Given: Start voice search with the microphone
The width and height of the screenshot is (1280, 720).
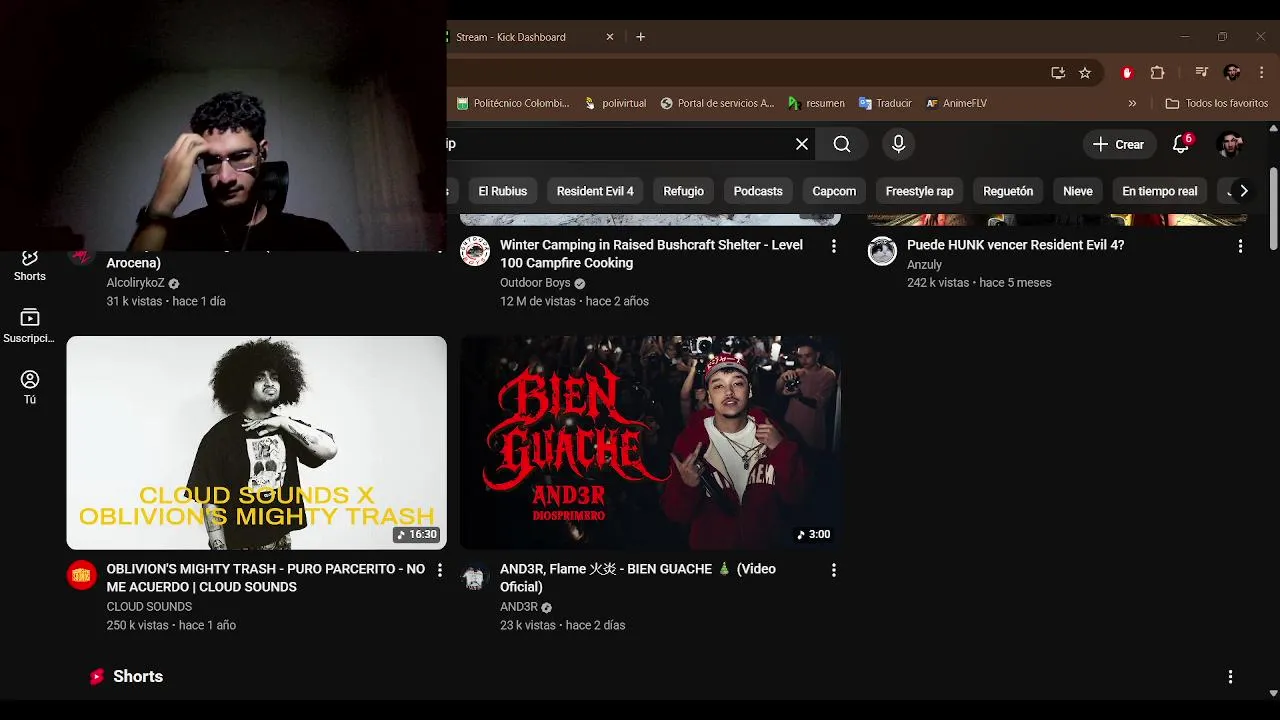Looking at the screenshot, I should point(898,144).
